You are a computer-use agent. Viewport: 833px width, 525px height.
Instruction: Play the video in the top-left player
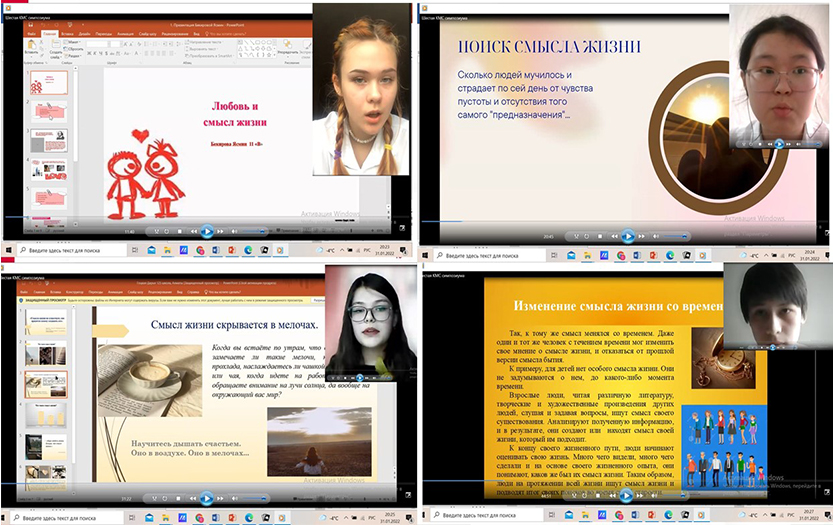point(207,231)
